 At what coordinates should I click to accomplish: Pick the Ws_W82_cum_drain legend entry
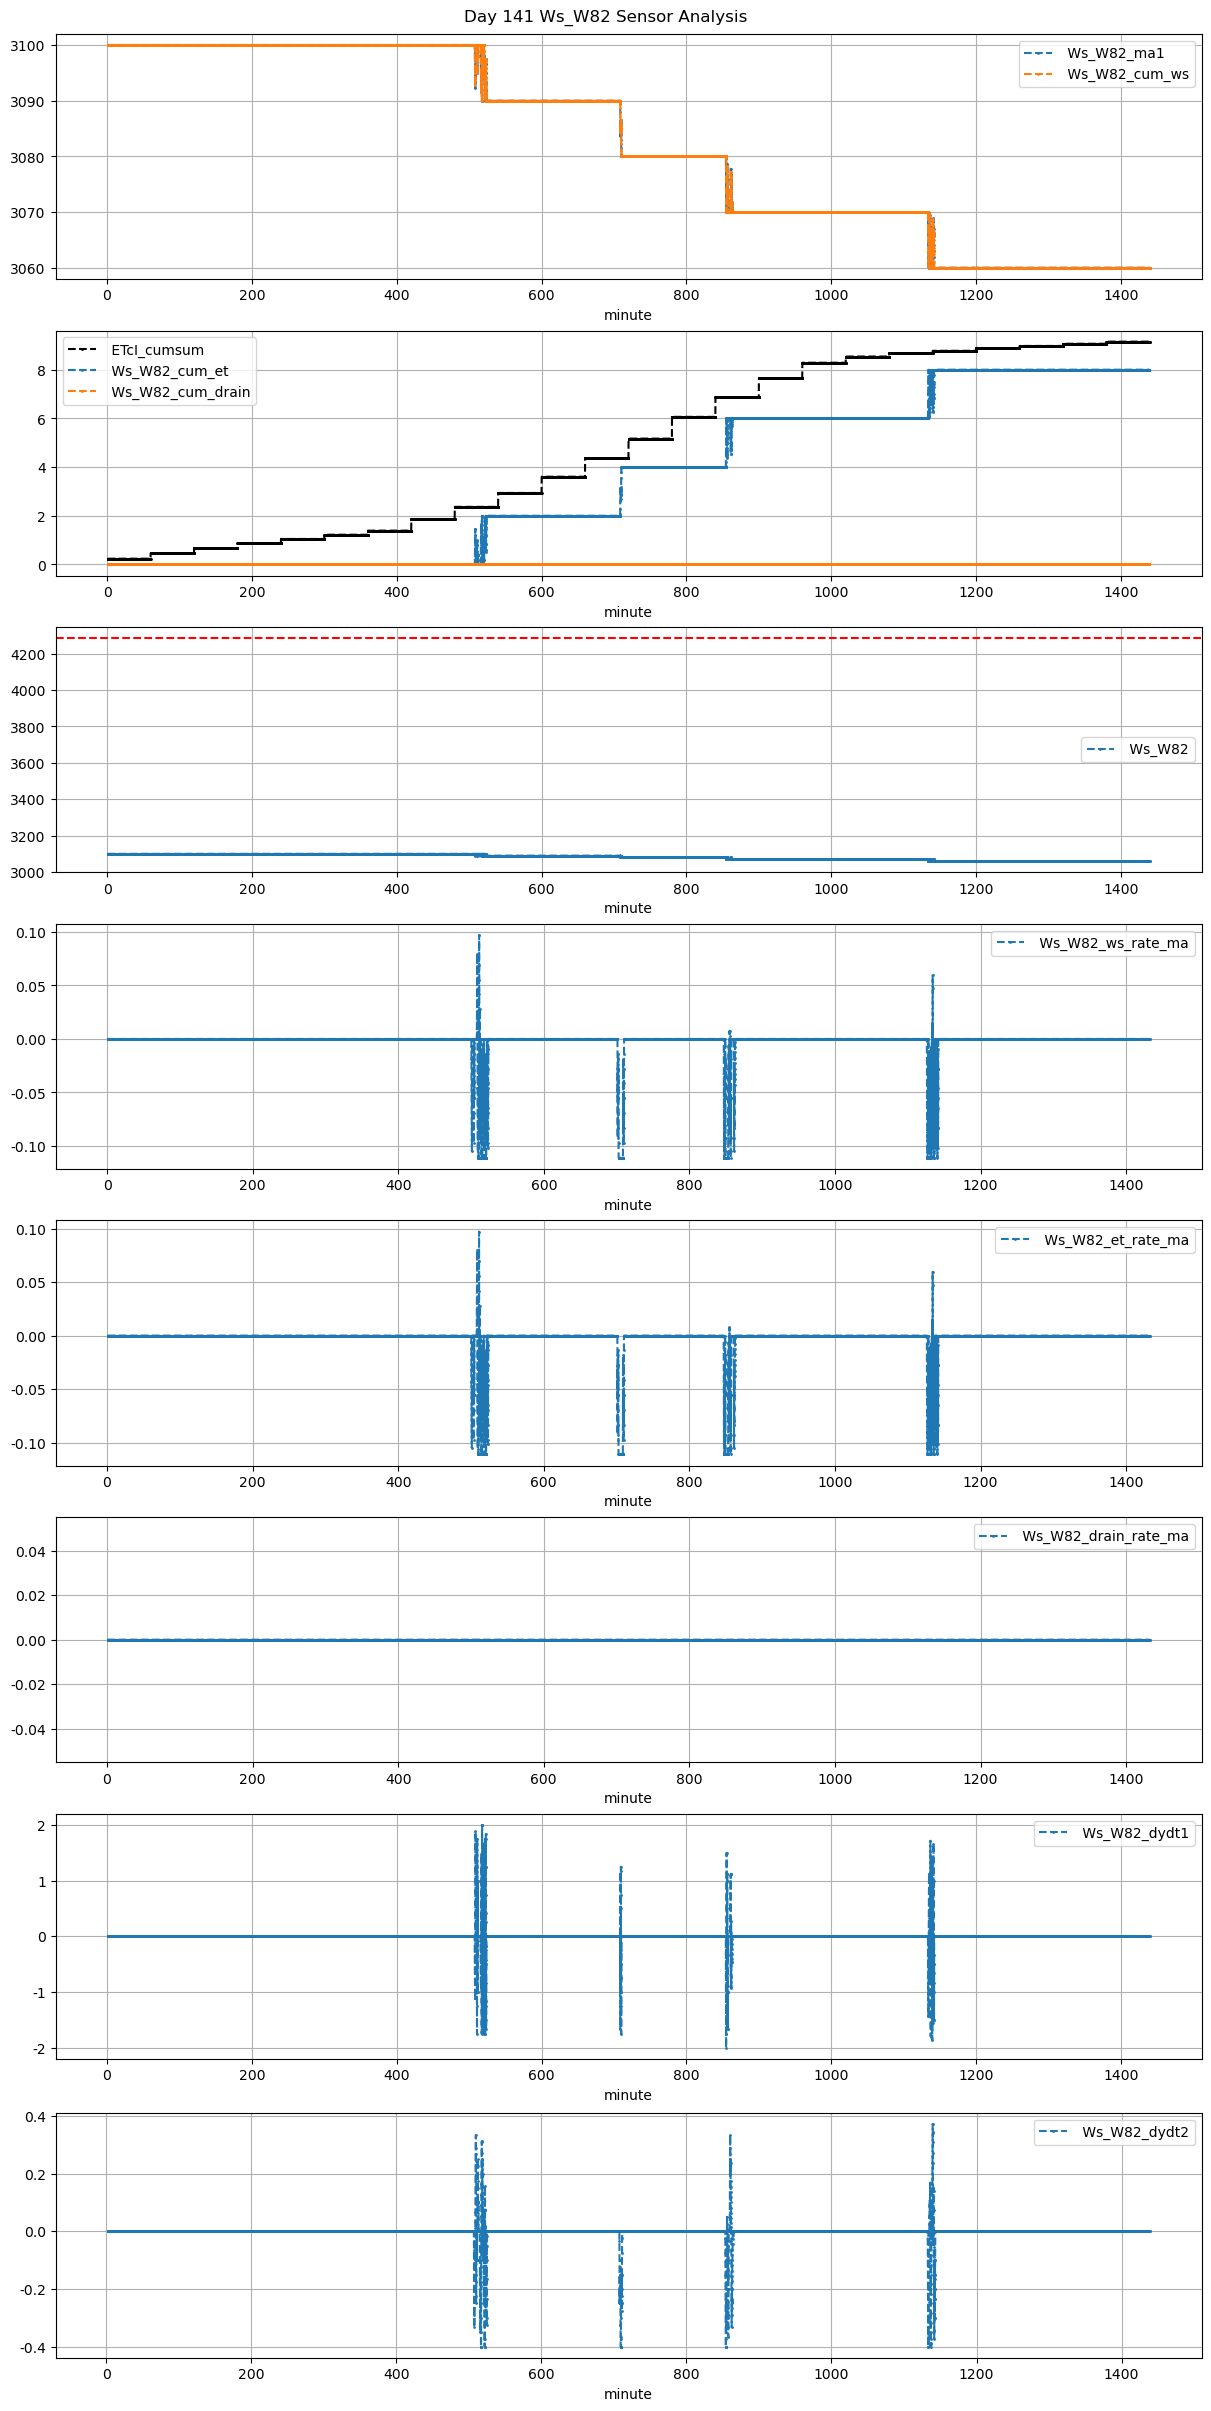point(180,392)
